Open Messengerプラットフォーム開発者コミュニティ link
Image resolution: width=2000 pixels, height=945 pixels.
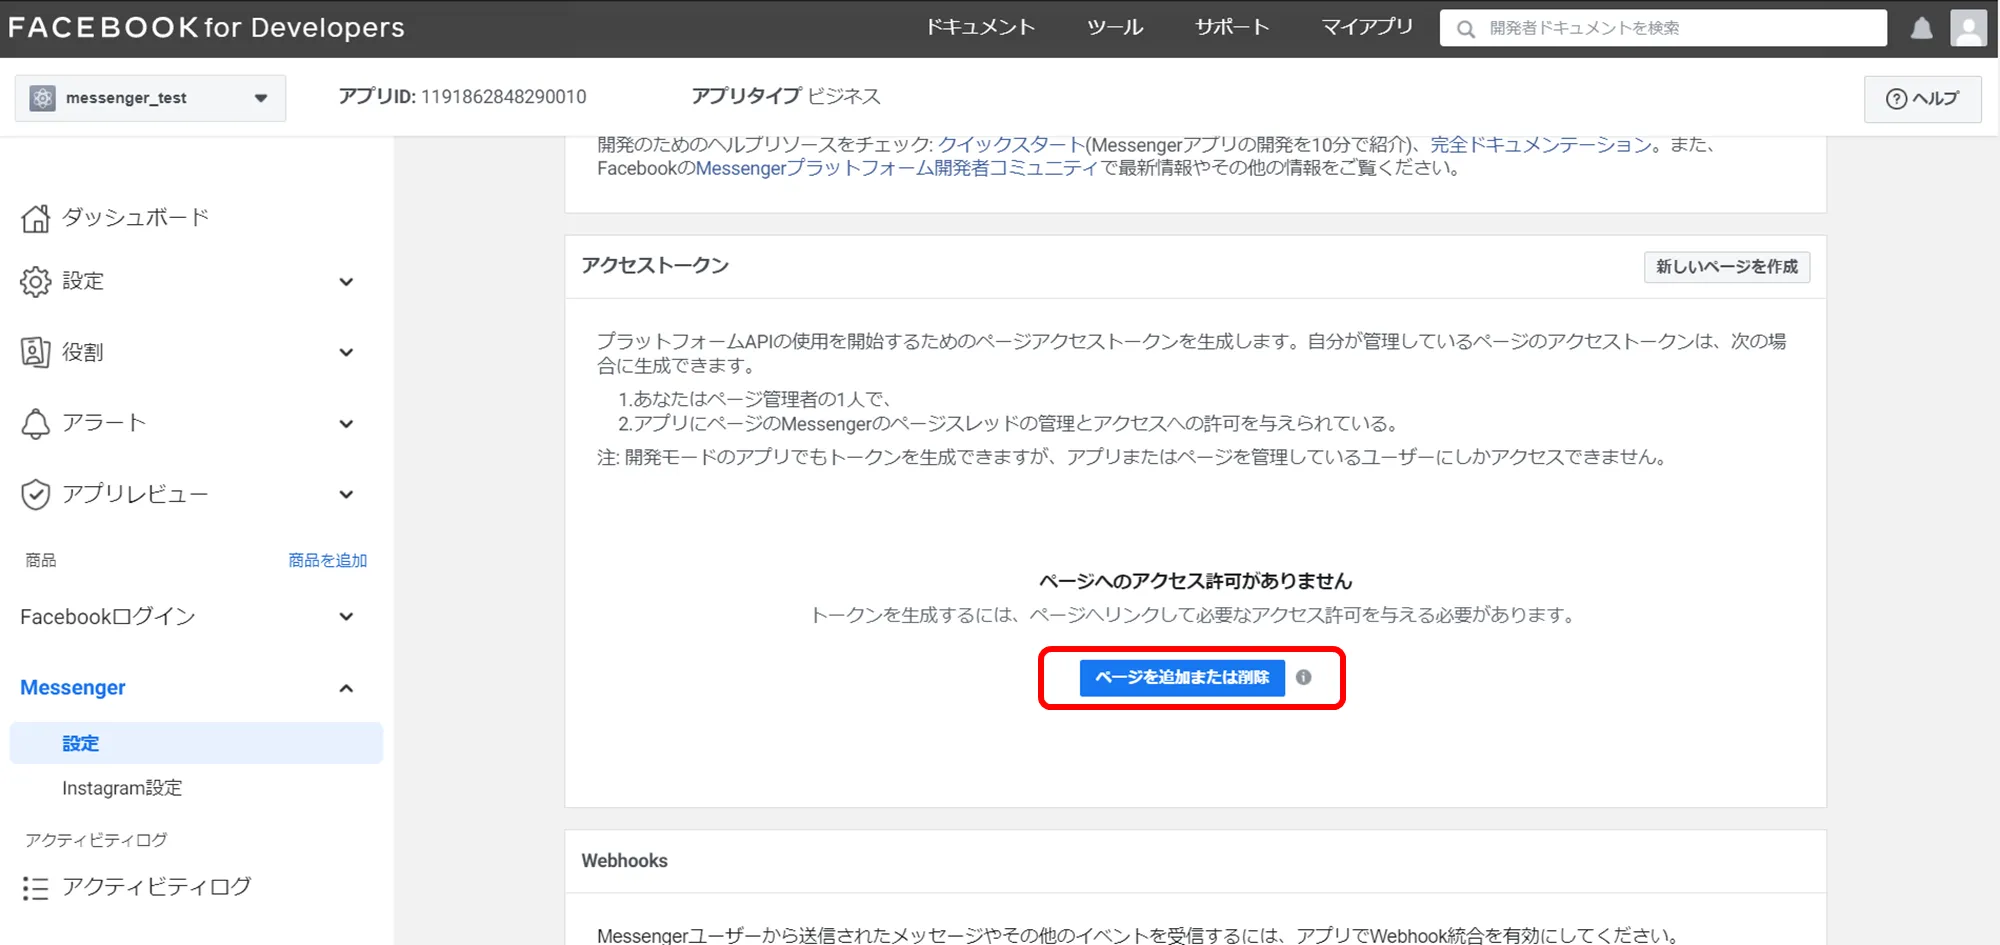(897, 168)
